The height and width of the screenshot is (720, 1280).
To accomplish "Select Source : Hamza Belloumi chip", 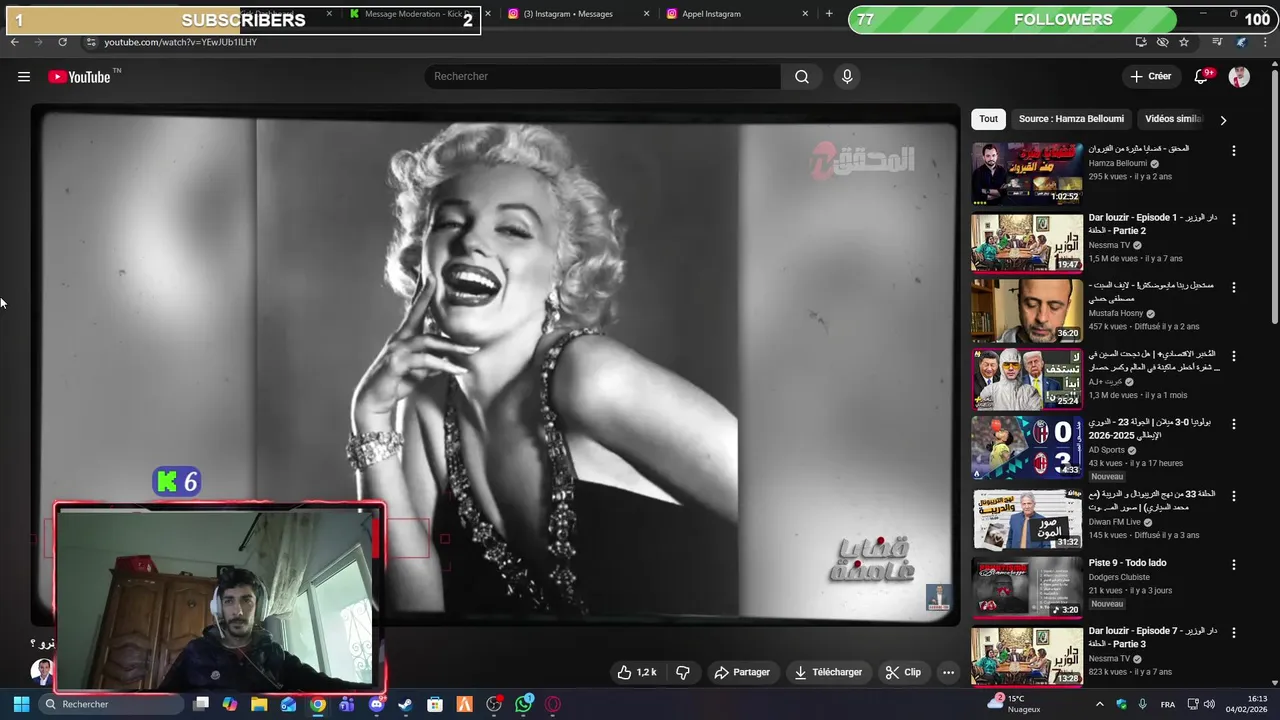I will click(x=1071, y=119).
